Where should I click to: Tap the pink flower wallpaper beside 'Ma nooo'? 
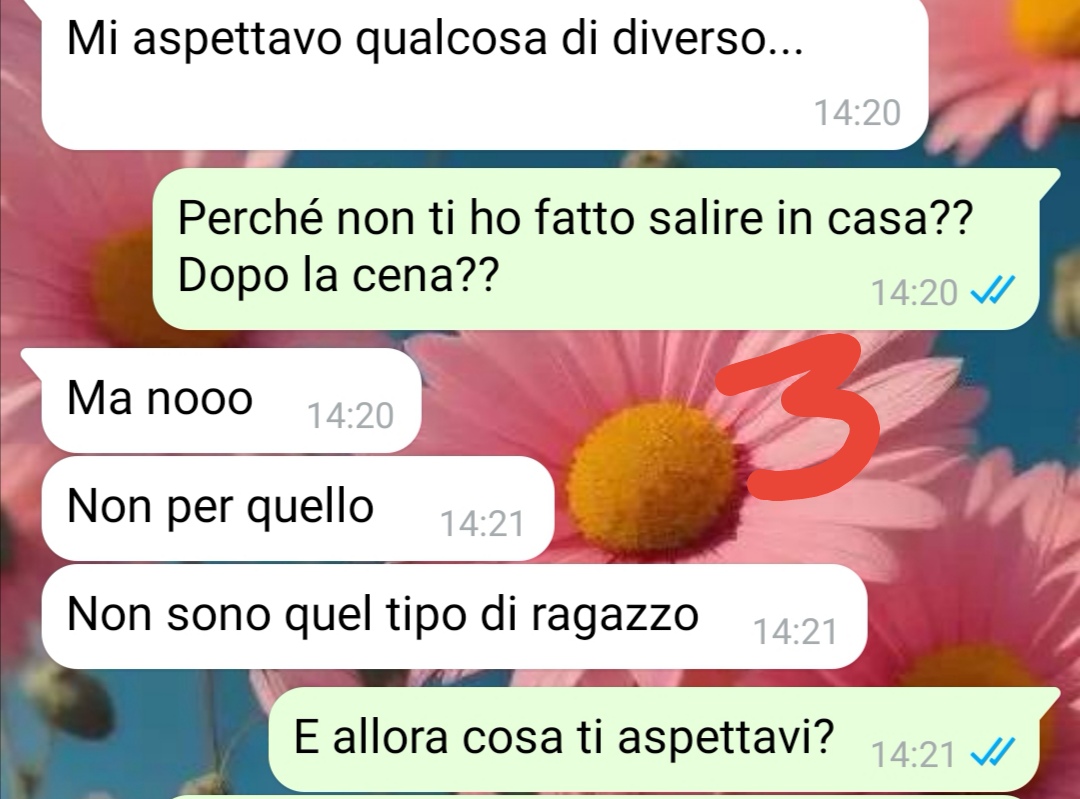click(x=496, y=393)
